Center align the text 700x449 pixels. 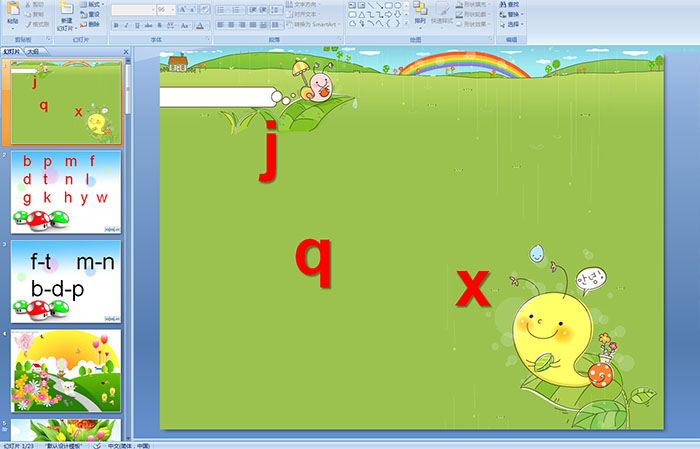point(231,25)
